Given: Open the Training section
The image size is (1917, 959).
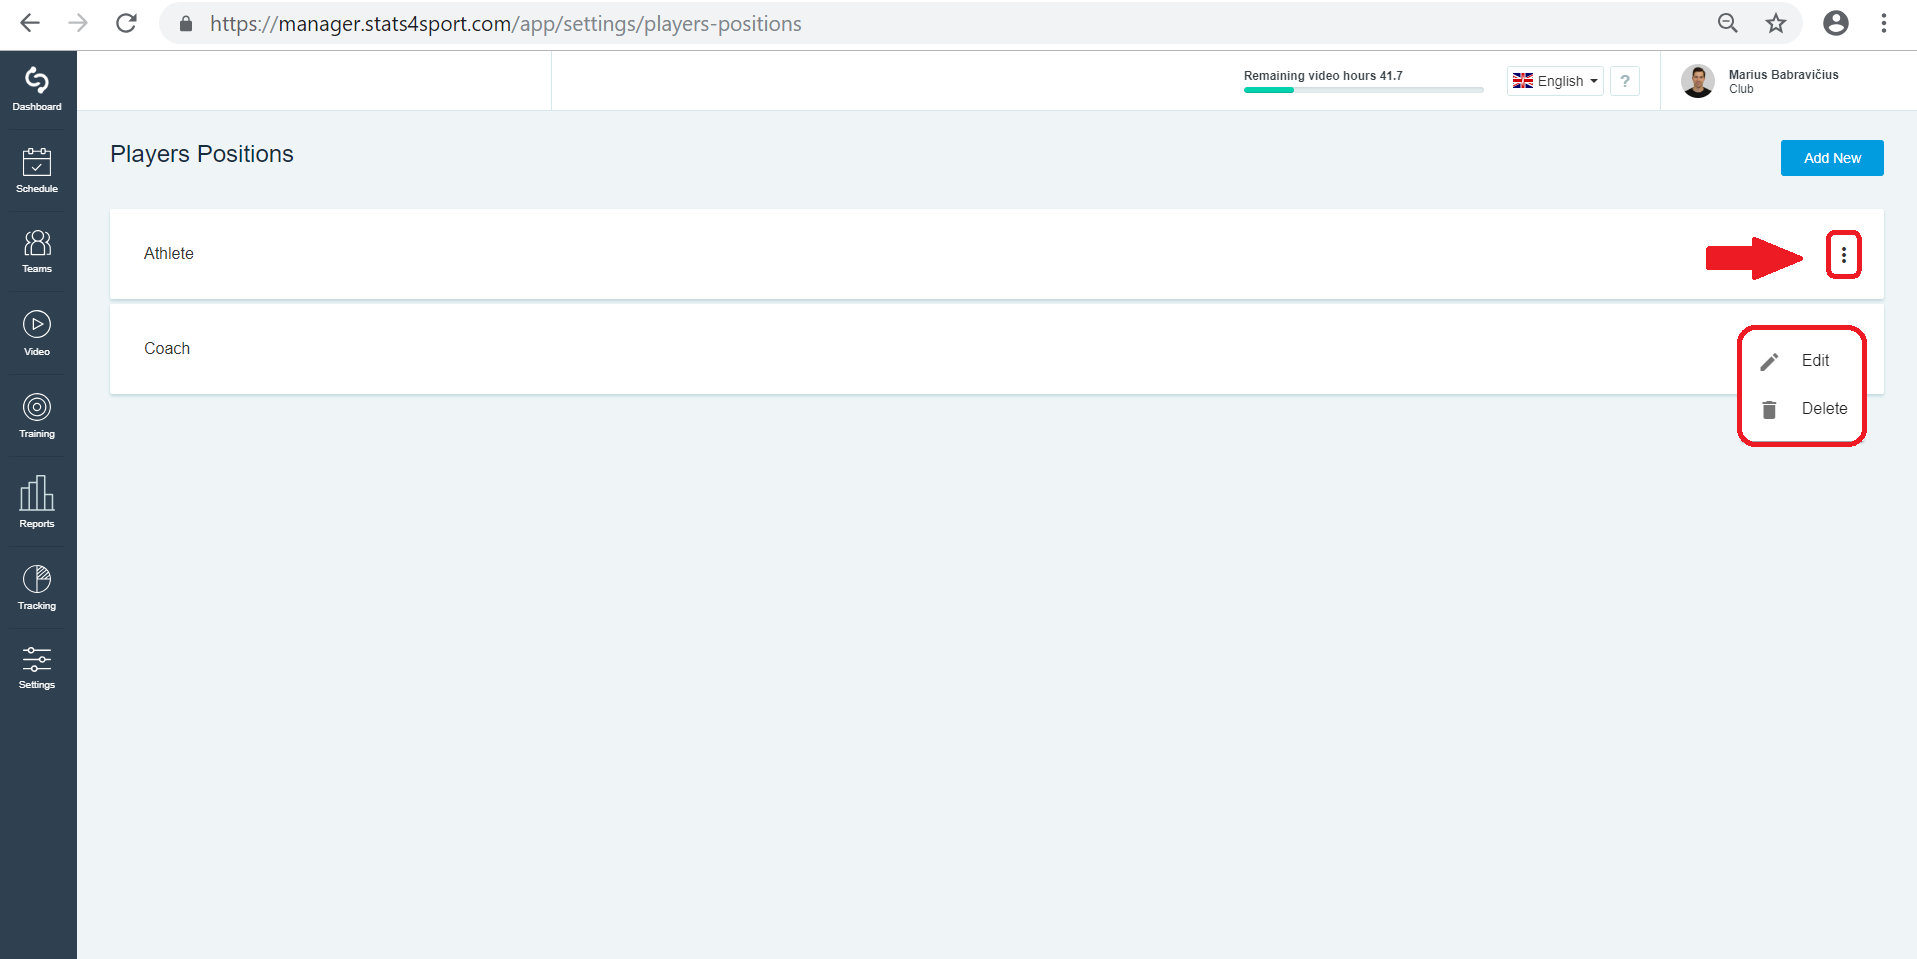Looking at the screenshot, I should (37, 416).
